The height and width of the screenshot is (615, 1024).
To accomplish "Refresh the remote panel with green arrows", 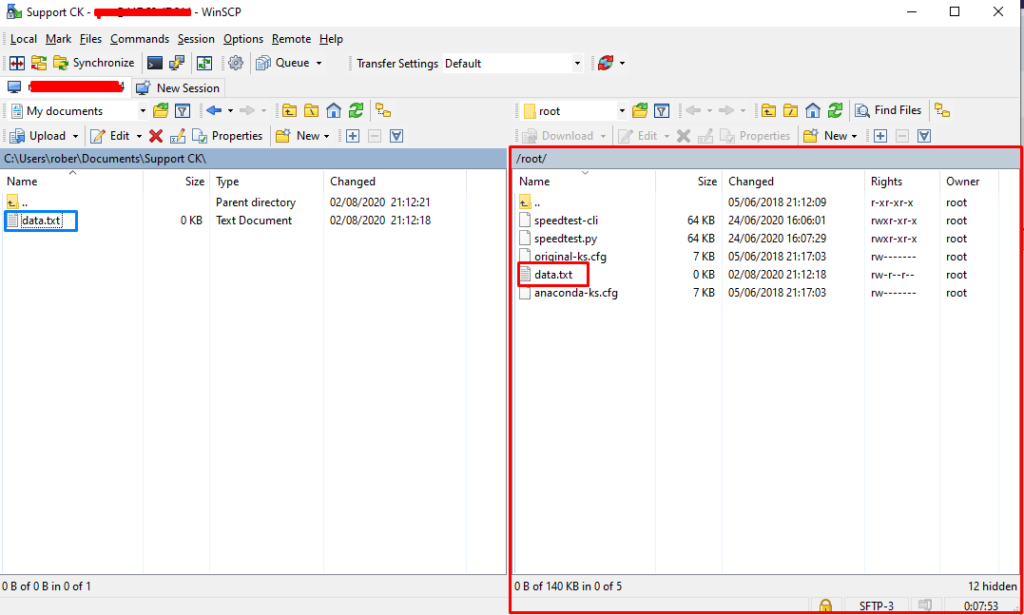I will (835, 111).
